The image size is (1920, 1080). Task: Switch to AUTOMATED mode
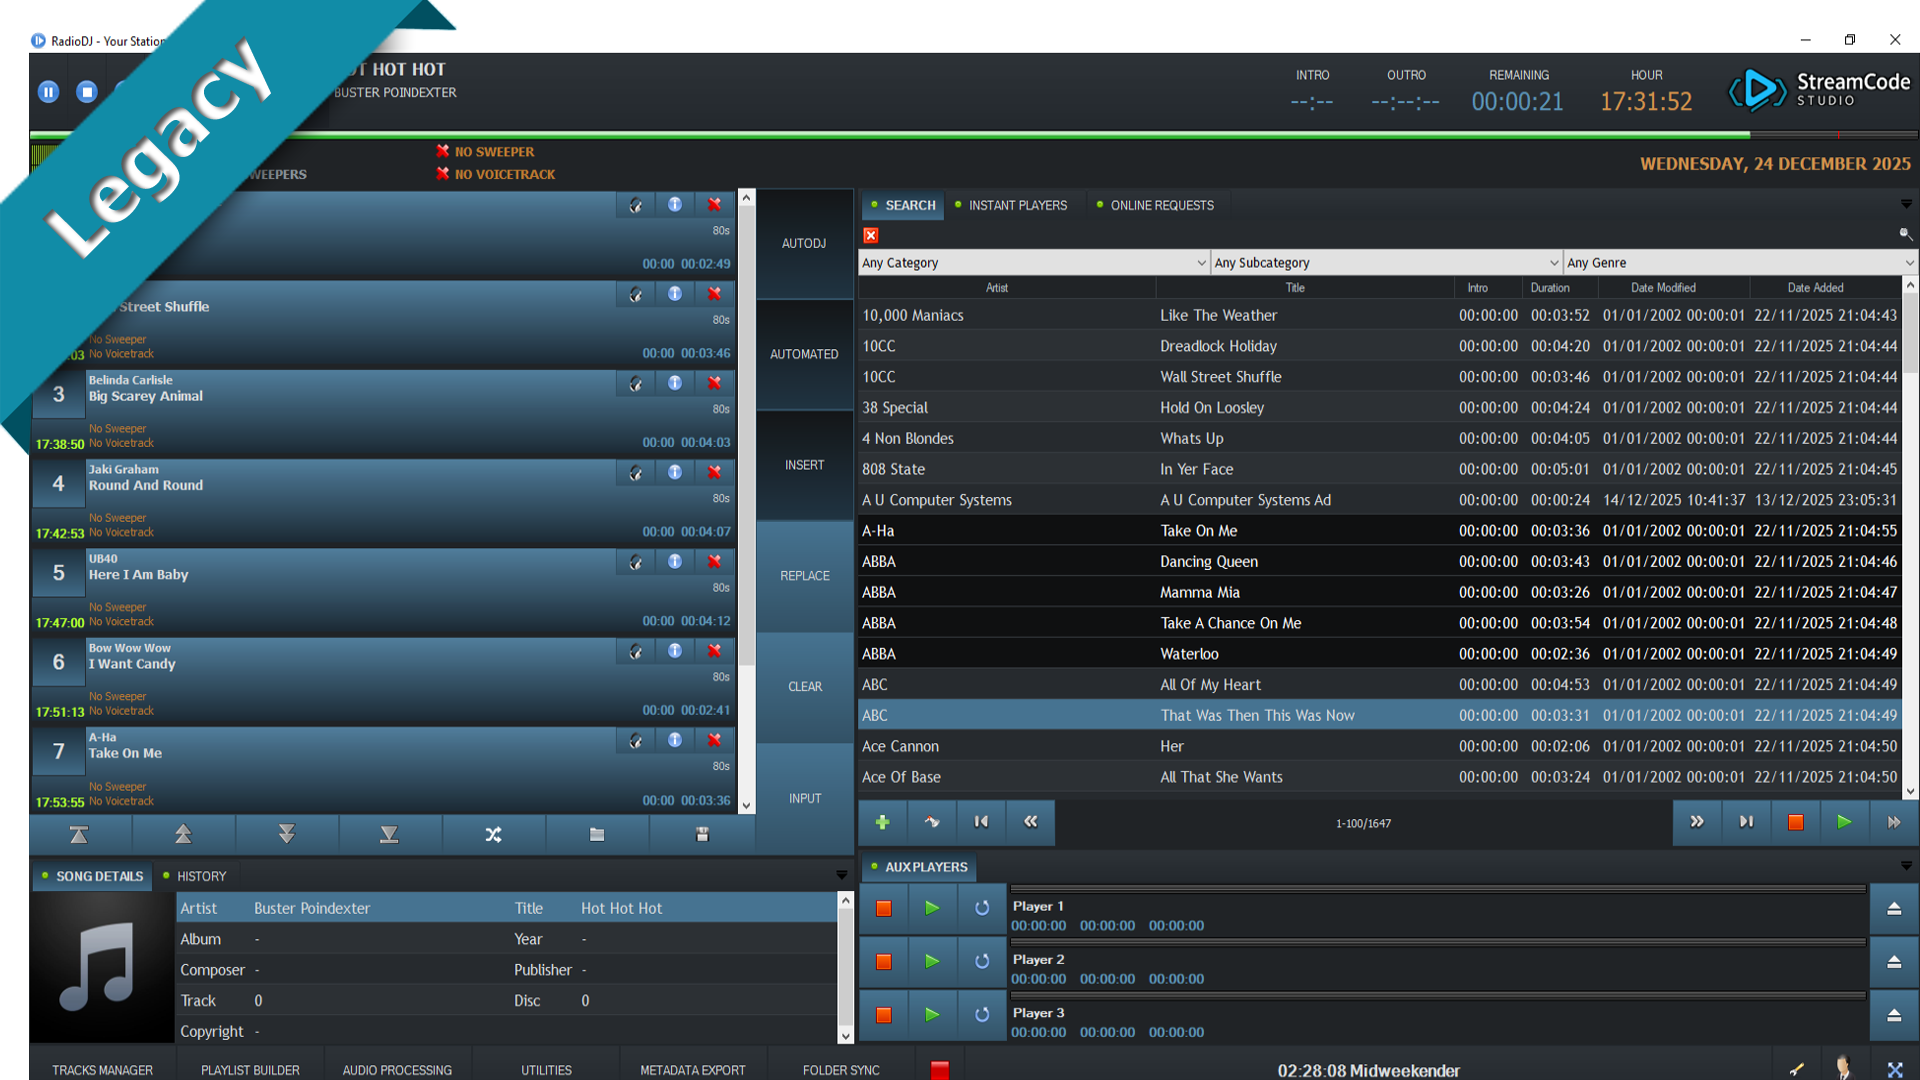(803, 354)
